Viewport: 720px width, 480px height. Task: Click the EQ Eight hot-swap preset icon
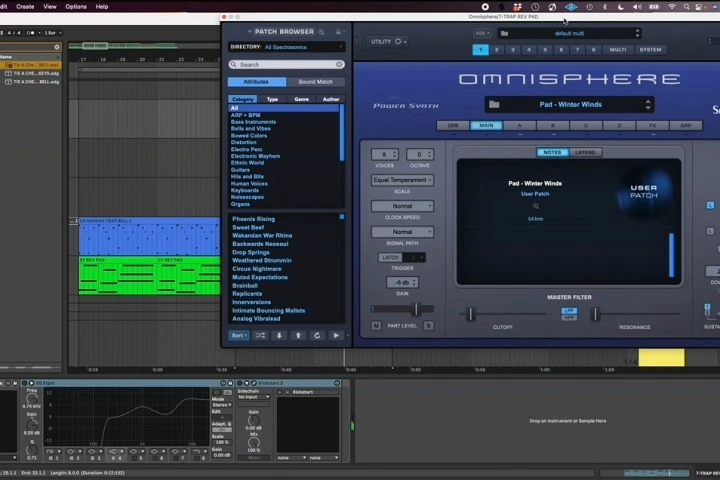point(223,383)
